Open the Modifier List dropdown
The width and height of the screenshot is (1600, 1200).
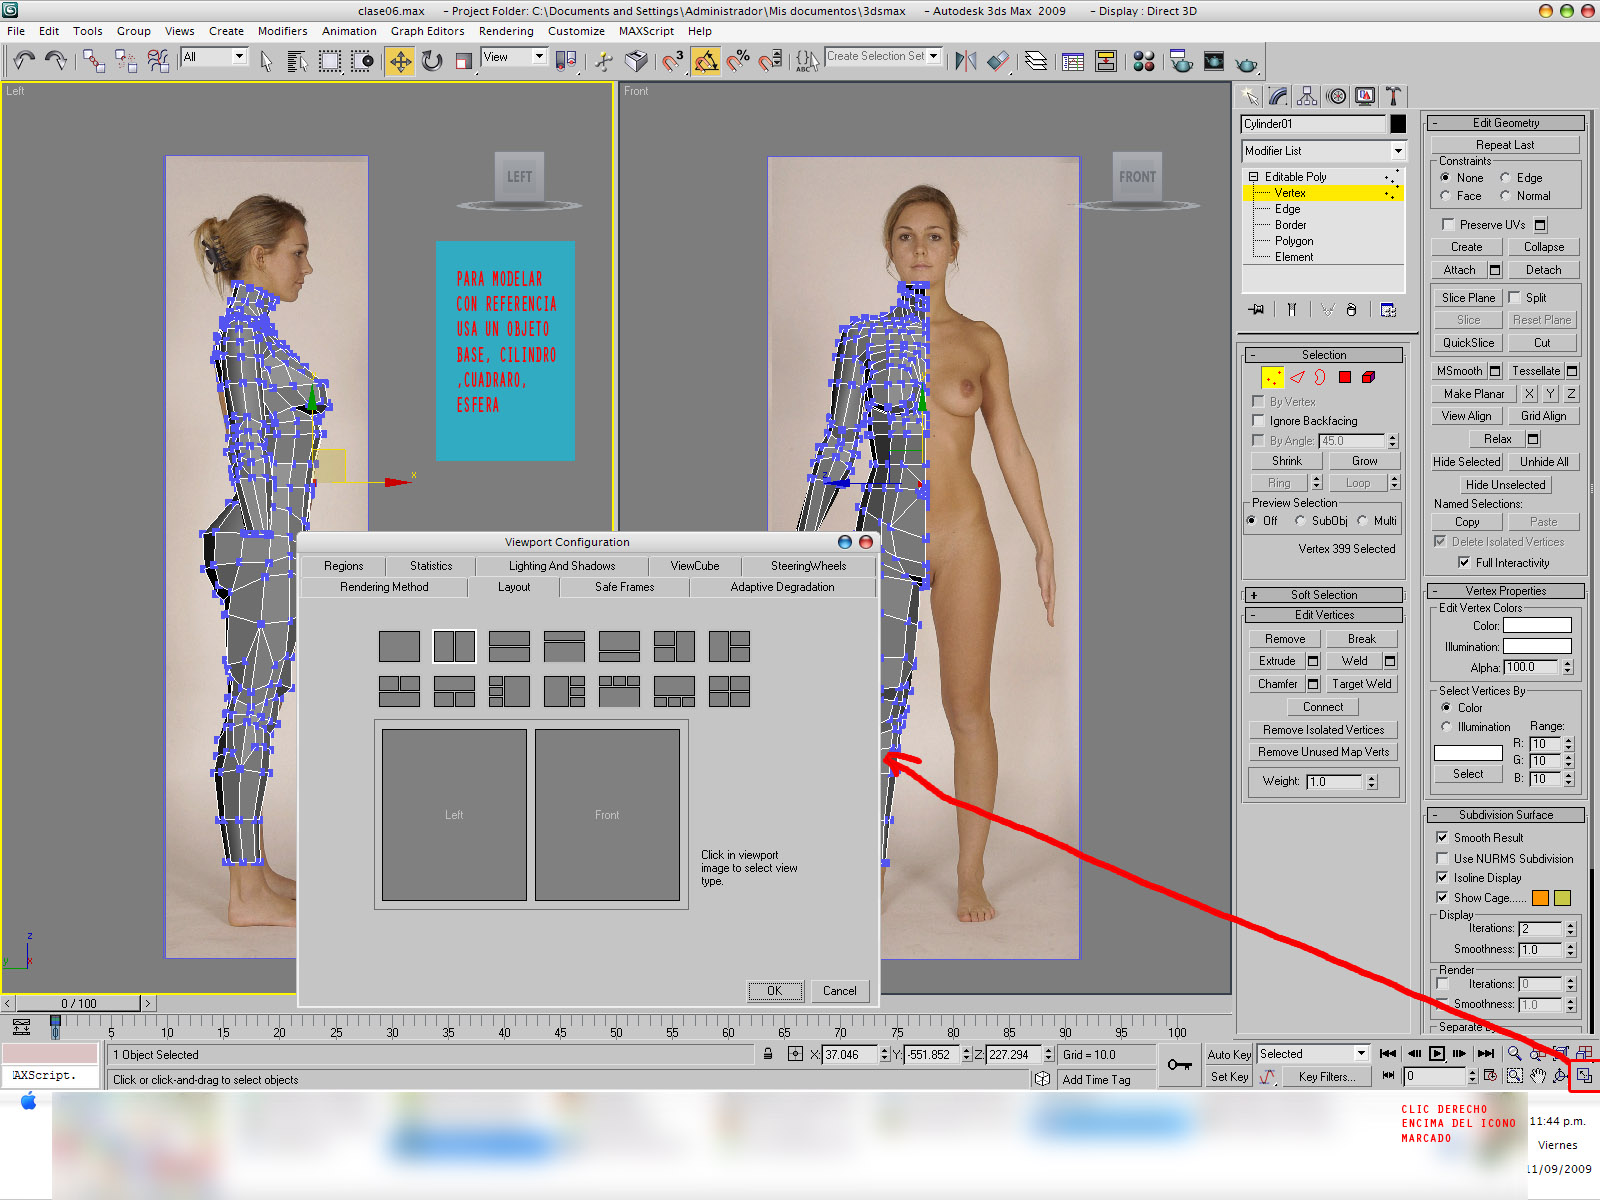pos(1323,151)
